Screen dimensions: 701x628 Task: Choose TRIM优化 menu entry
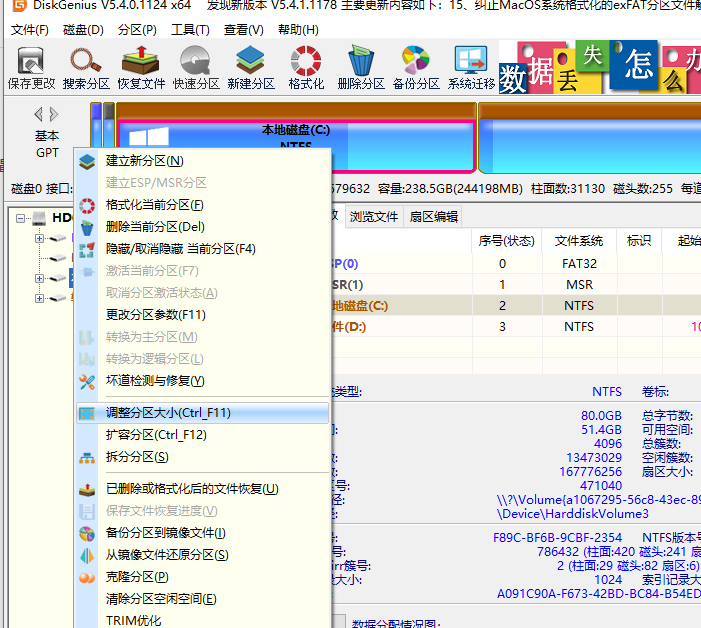(x=203, y=620)
